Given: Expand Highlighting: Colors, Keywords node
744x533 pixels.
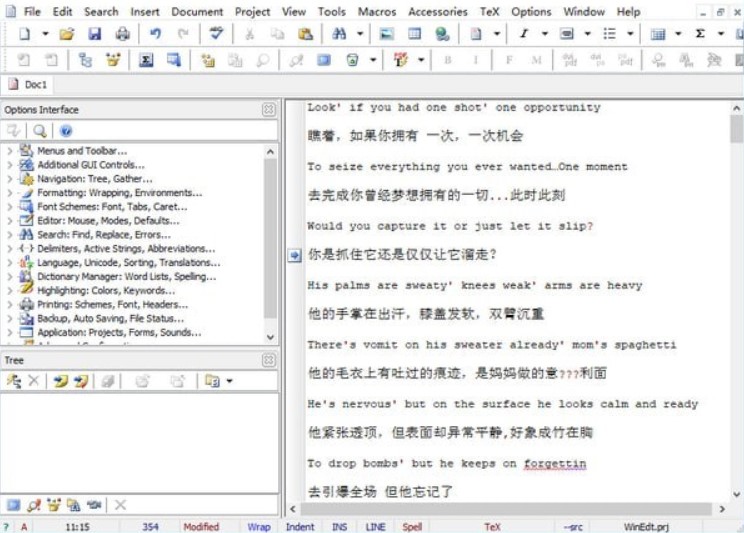Looking at the screenshot, I should pos(10,290).
